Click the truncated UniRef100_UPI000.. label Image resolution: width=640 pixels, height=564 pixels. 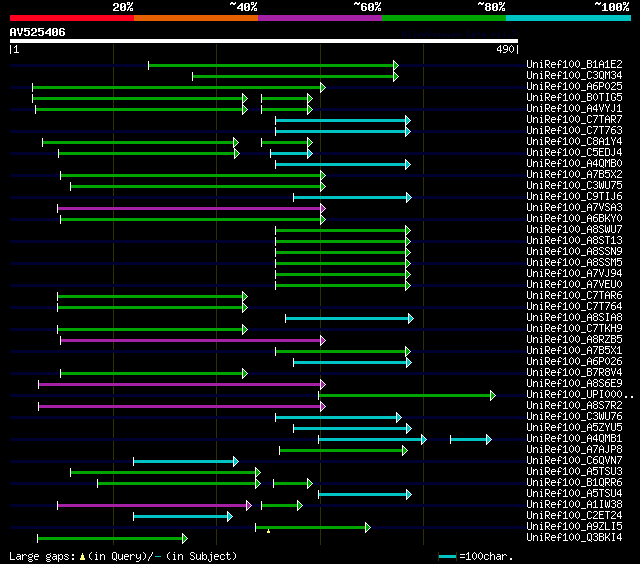pos(580,395)
